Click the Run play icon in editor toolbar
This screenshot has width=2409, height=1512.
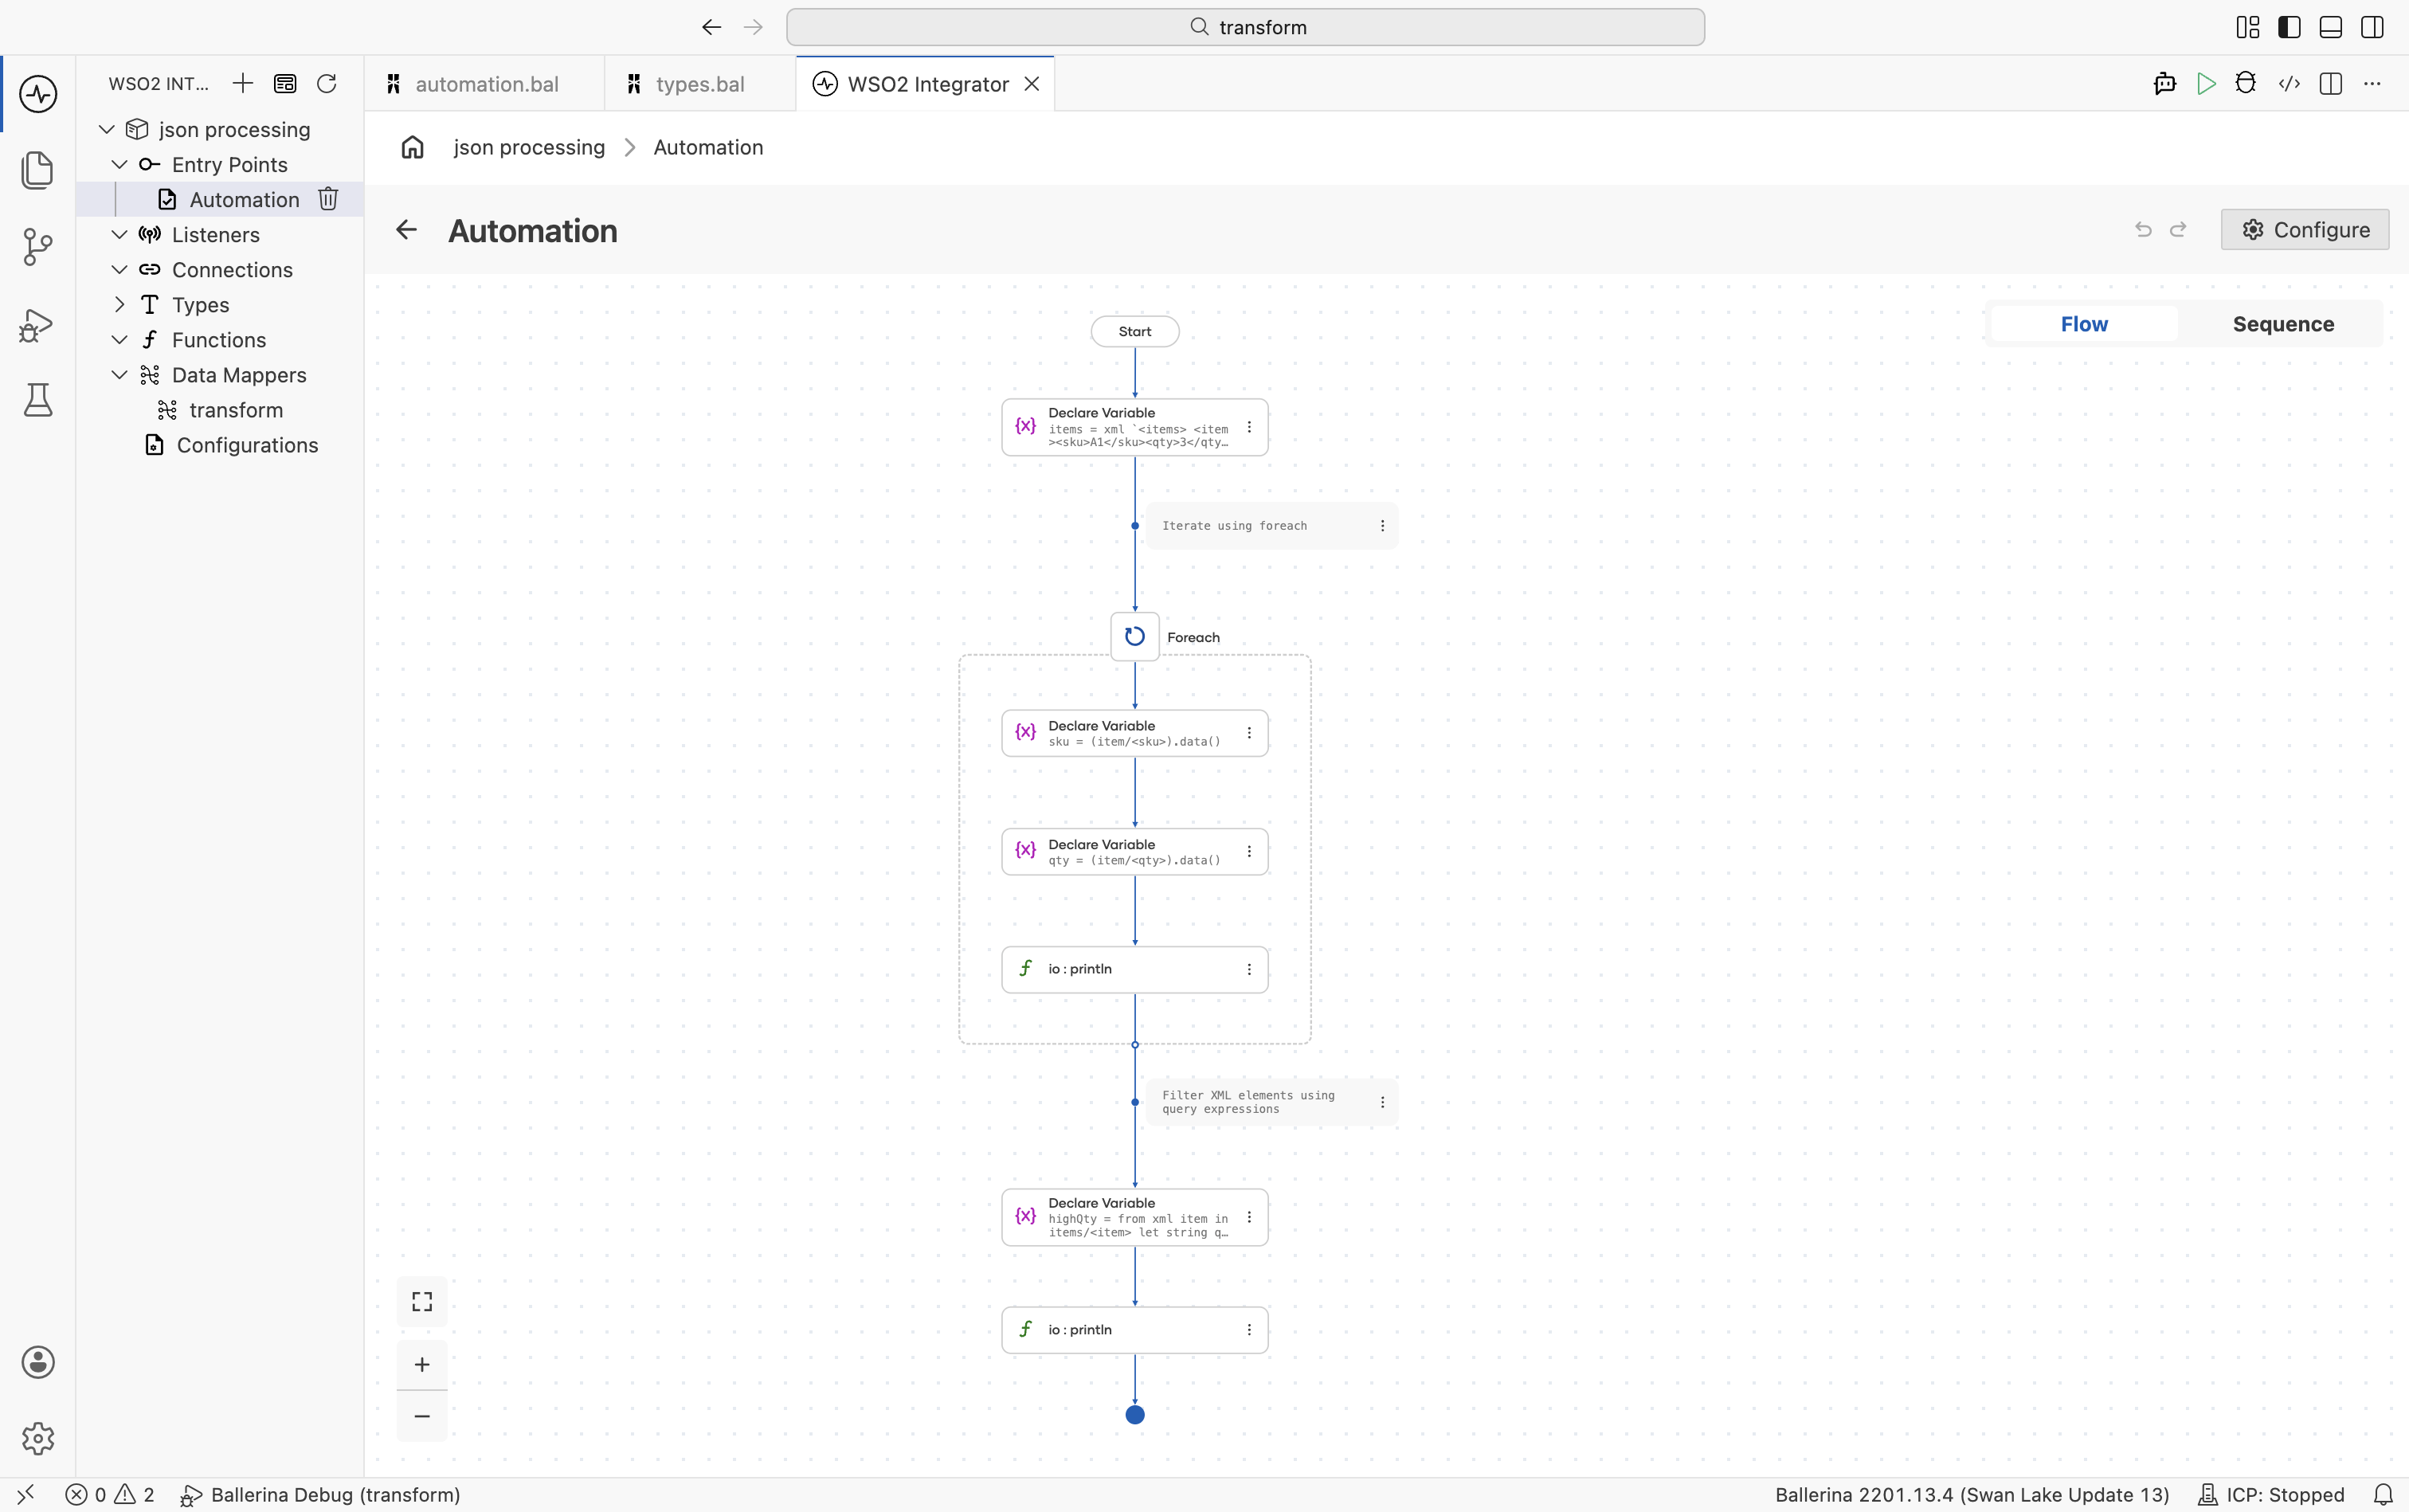2206,84
